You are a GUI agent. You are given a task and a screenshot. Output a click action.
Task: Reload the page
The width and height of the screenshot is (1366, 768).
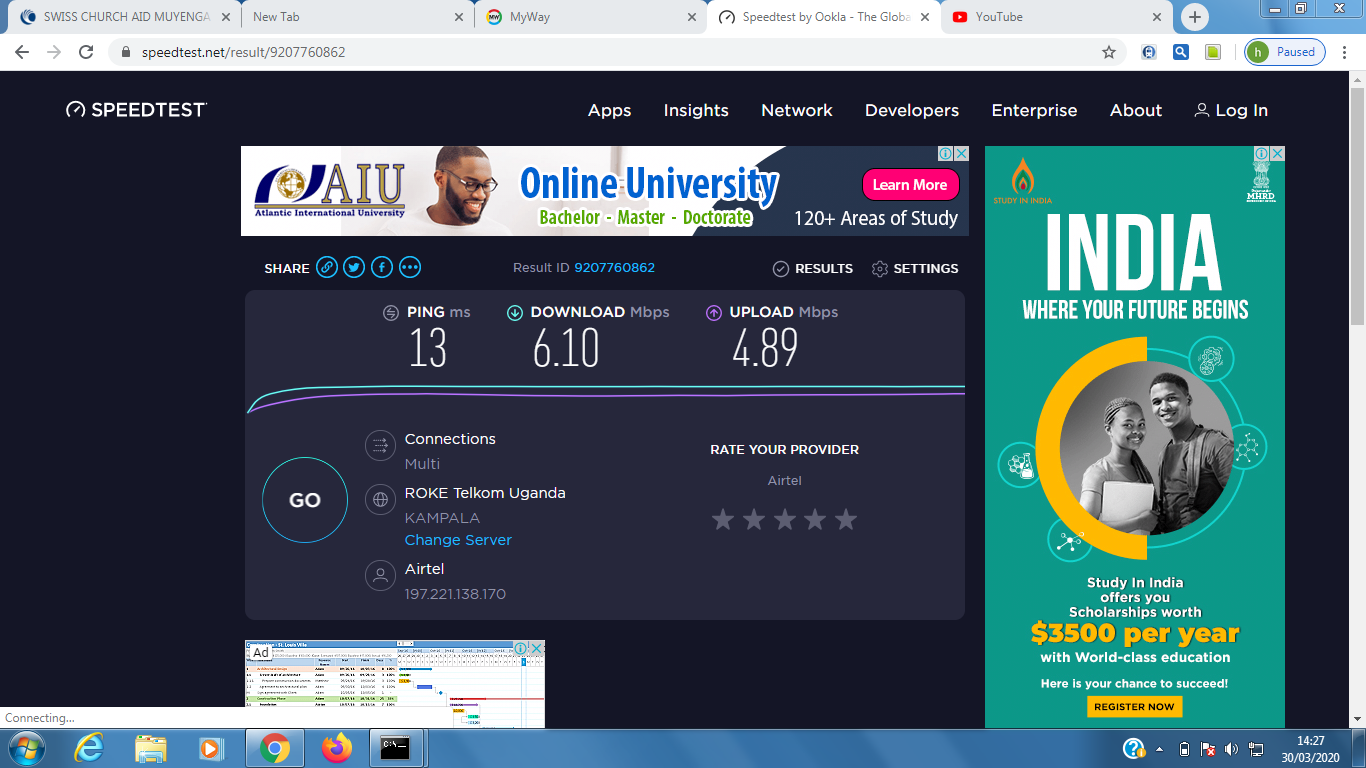point(86,52)
